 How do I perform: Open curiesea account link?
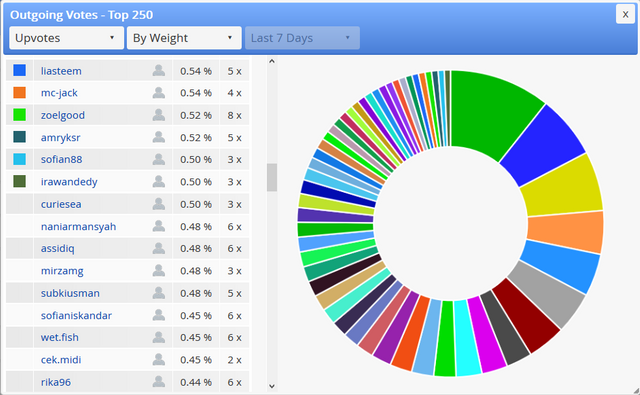[61, 204]
